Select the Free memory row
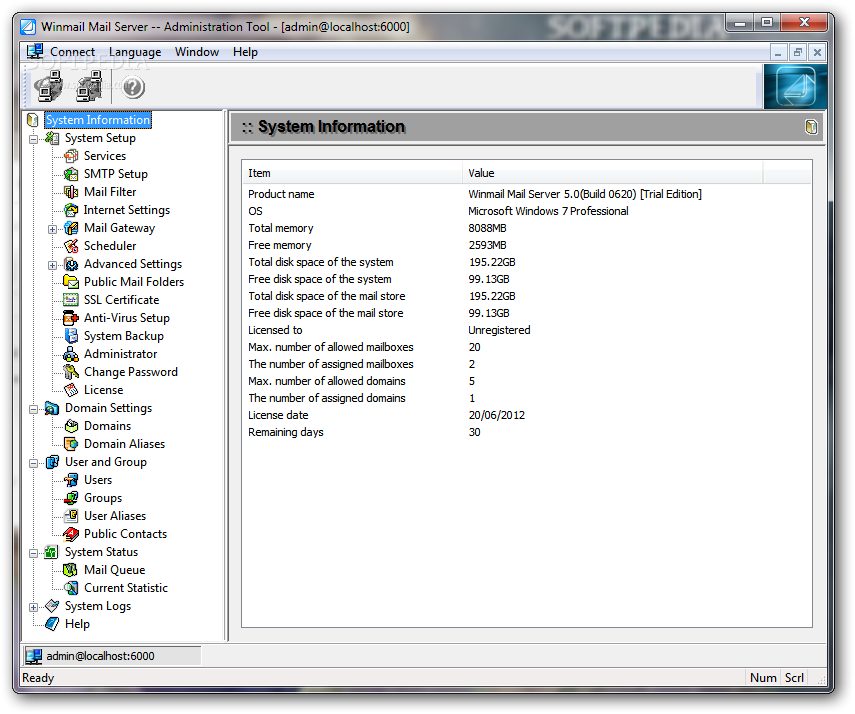 [x=526, y=245]
